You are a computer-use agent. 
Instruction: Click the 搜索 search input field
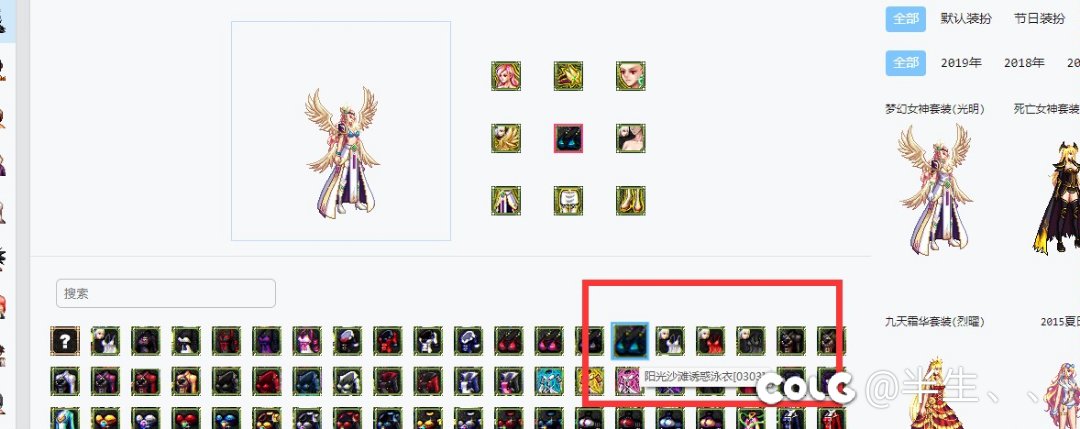click(x=166, y=293)
